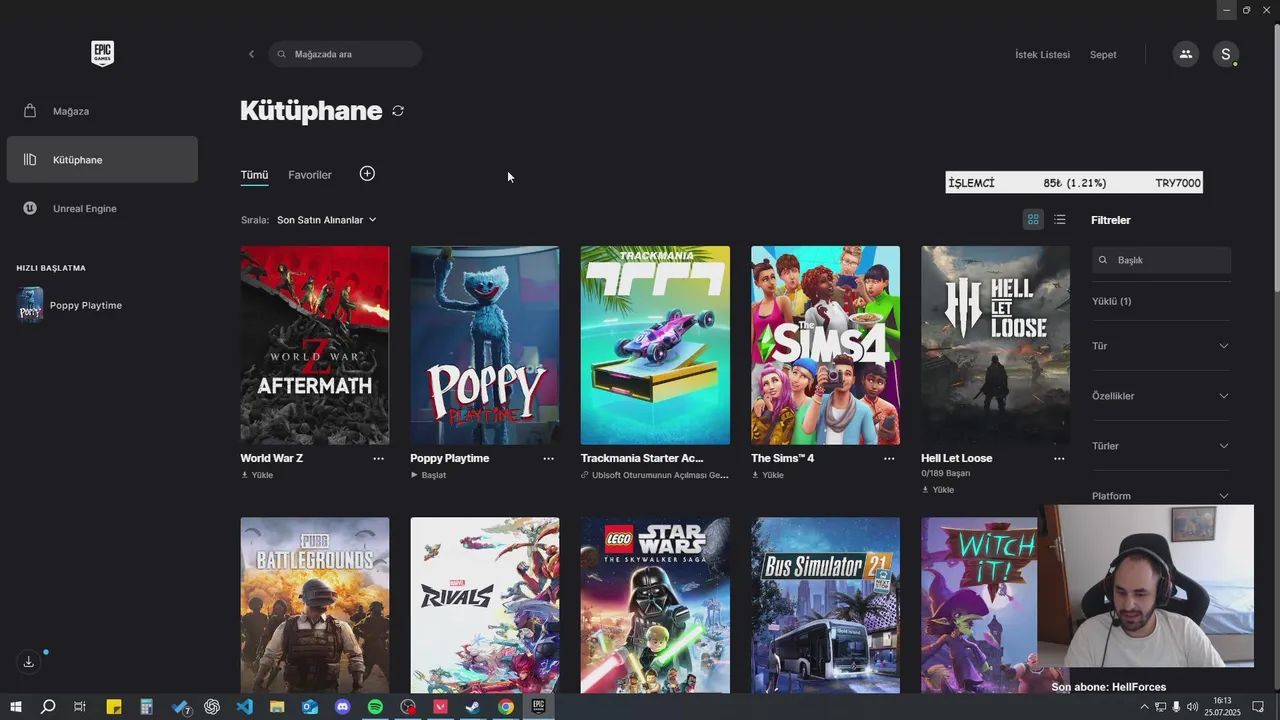Open the Sepet cart link

[1103, 55]
